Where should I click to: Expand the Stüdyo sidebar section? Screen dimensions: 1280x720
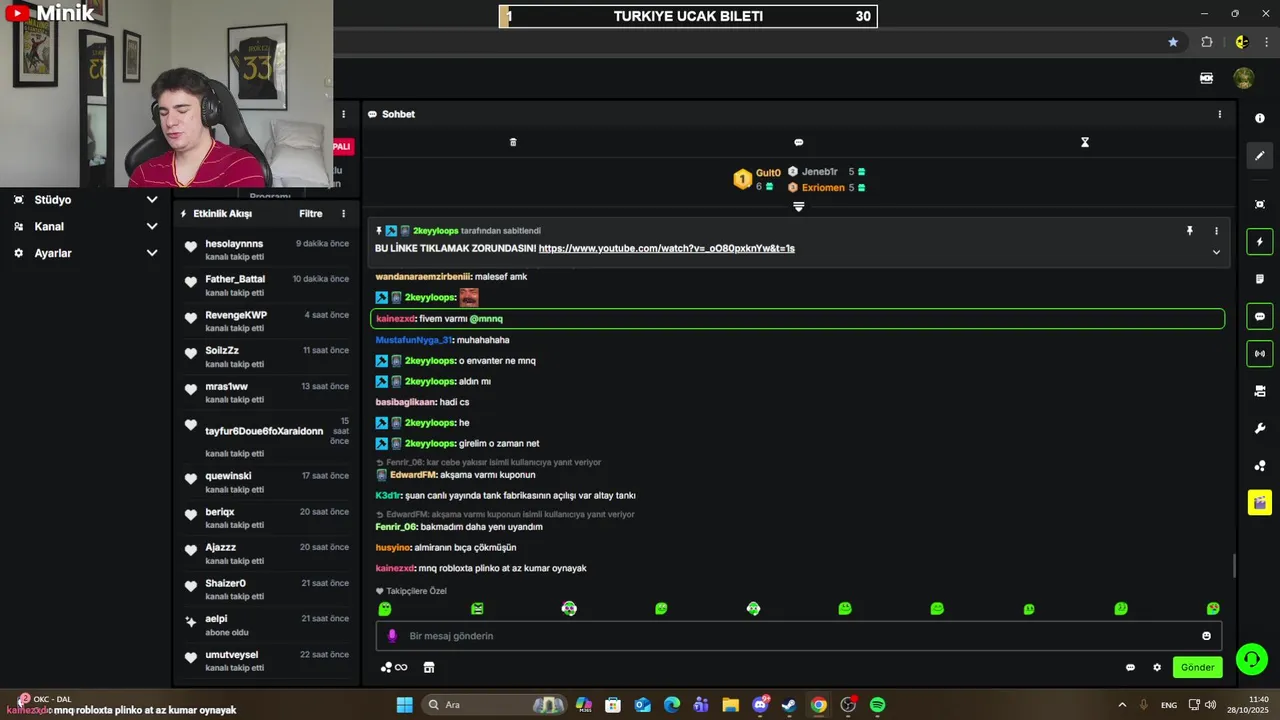(86, 200)
